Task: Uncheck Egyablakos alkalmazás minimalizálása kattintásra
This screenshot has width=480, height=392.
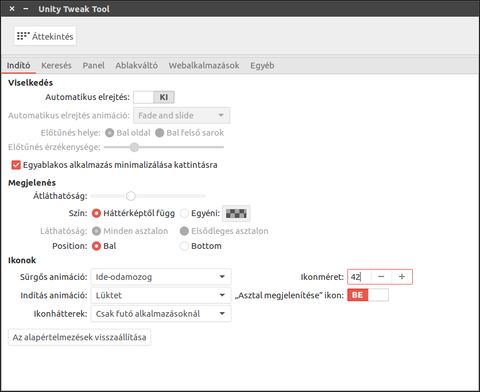Action: tap(16, 165)
